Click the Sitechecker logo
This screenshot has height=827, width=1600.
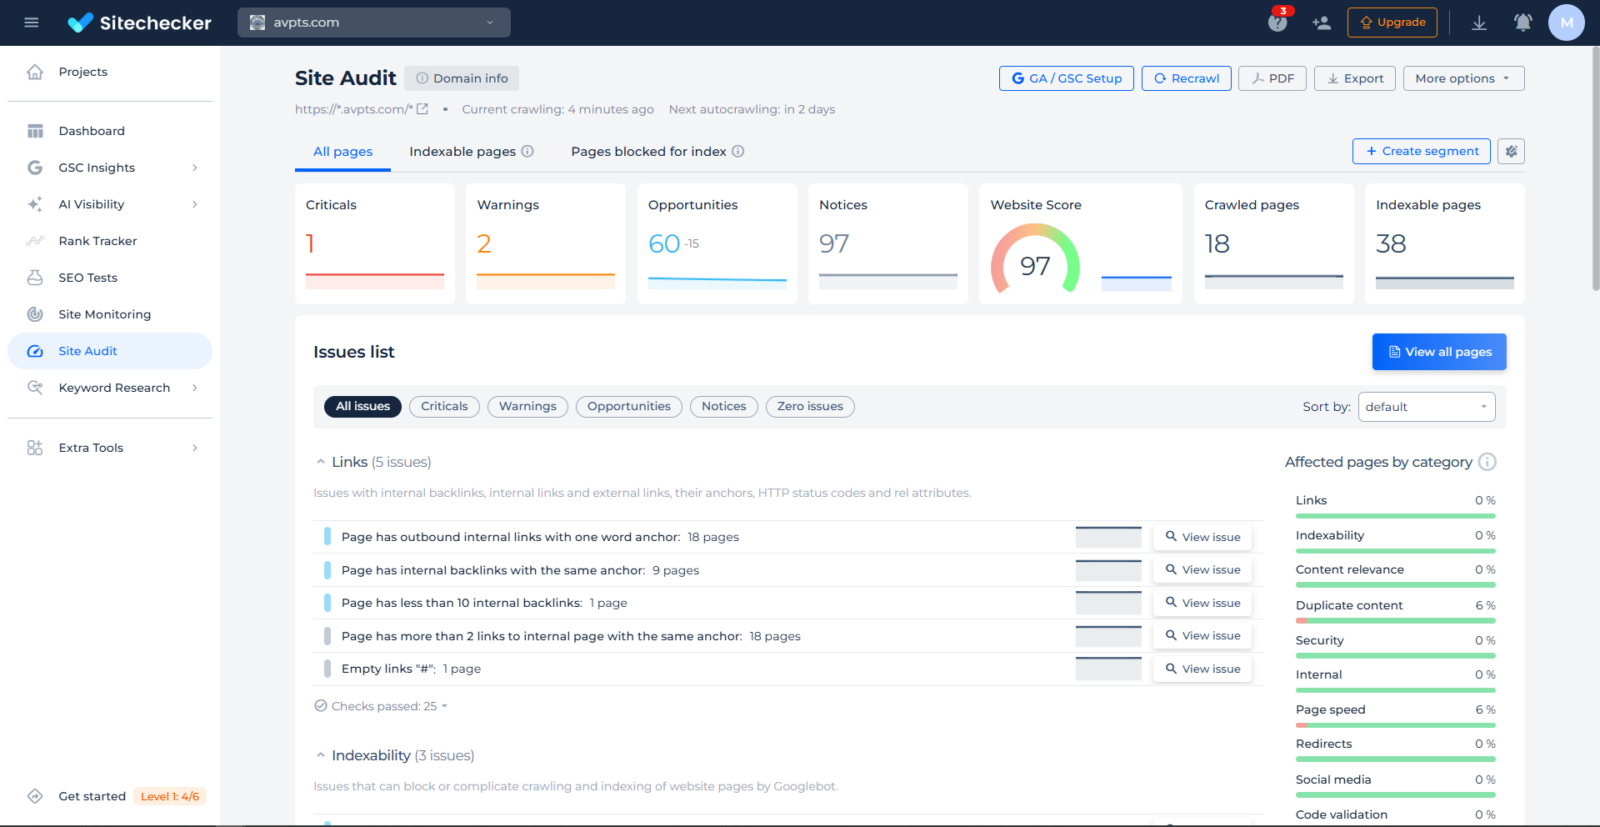(x=139, y=22)
